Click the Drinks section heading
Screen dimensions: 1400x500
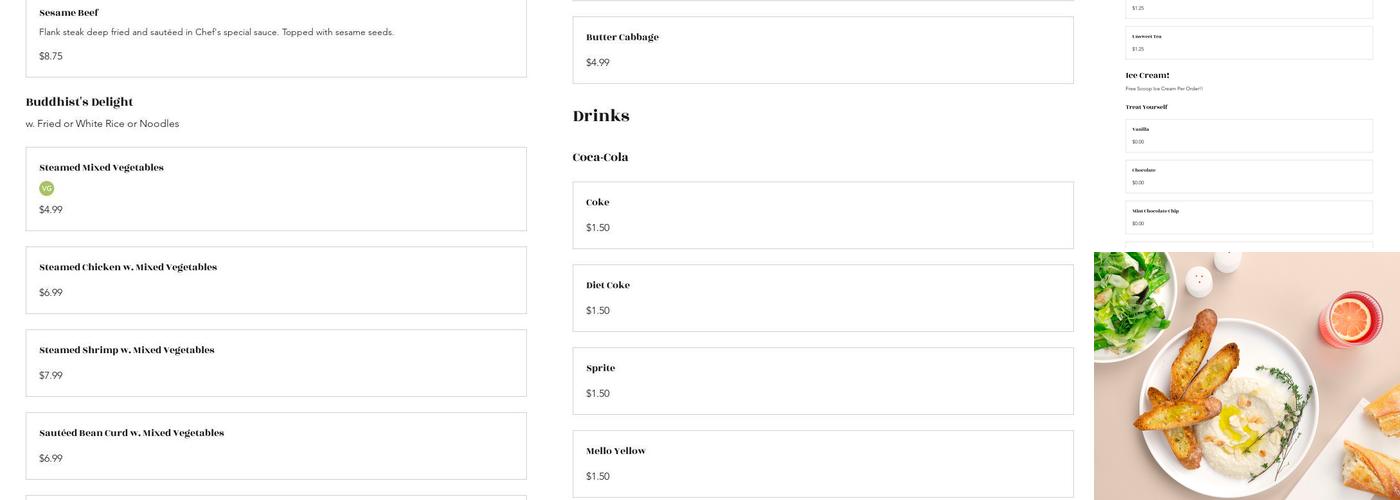pos(601,116)
